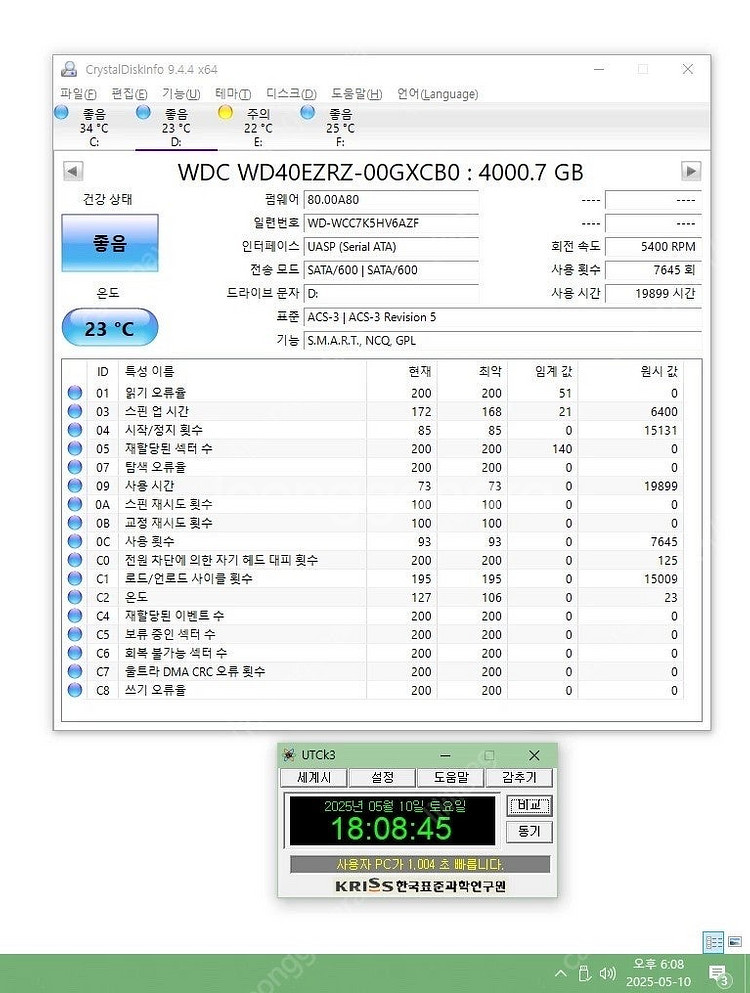Click the transfer mode field SATA/600

pos(391,270)
